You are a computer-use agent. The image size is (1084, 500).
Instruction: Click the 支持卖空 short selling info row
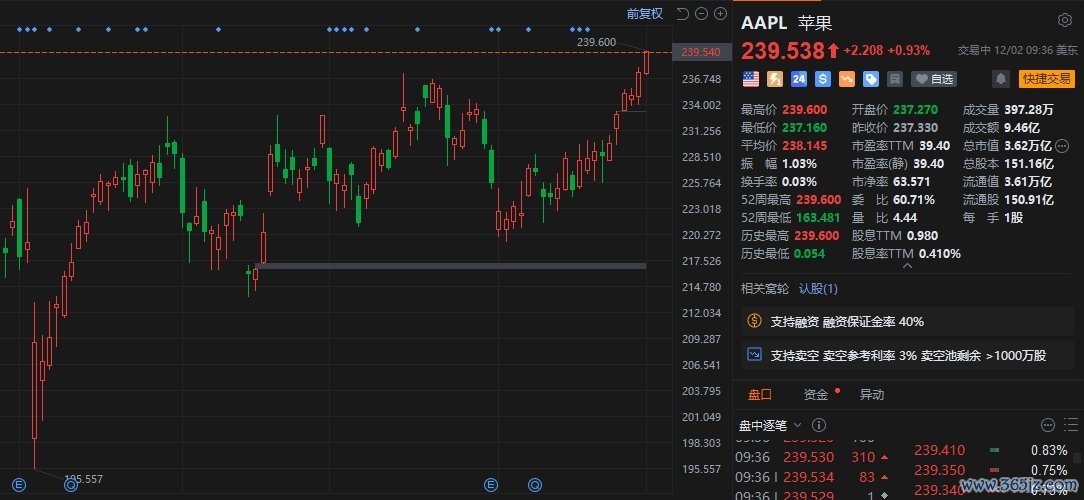coord(908,355)
